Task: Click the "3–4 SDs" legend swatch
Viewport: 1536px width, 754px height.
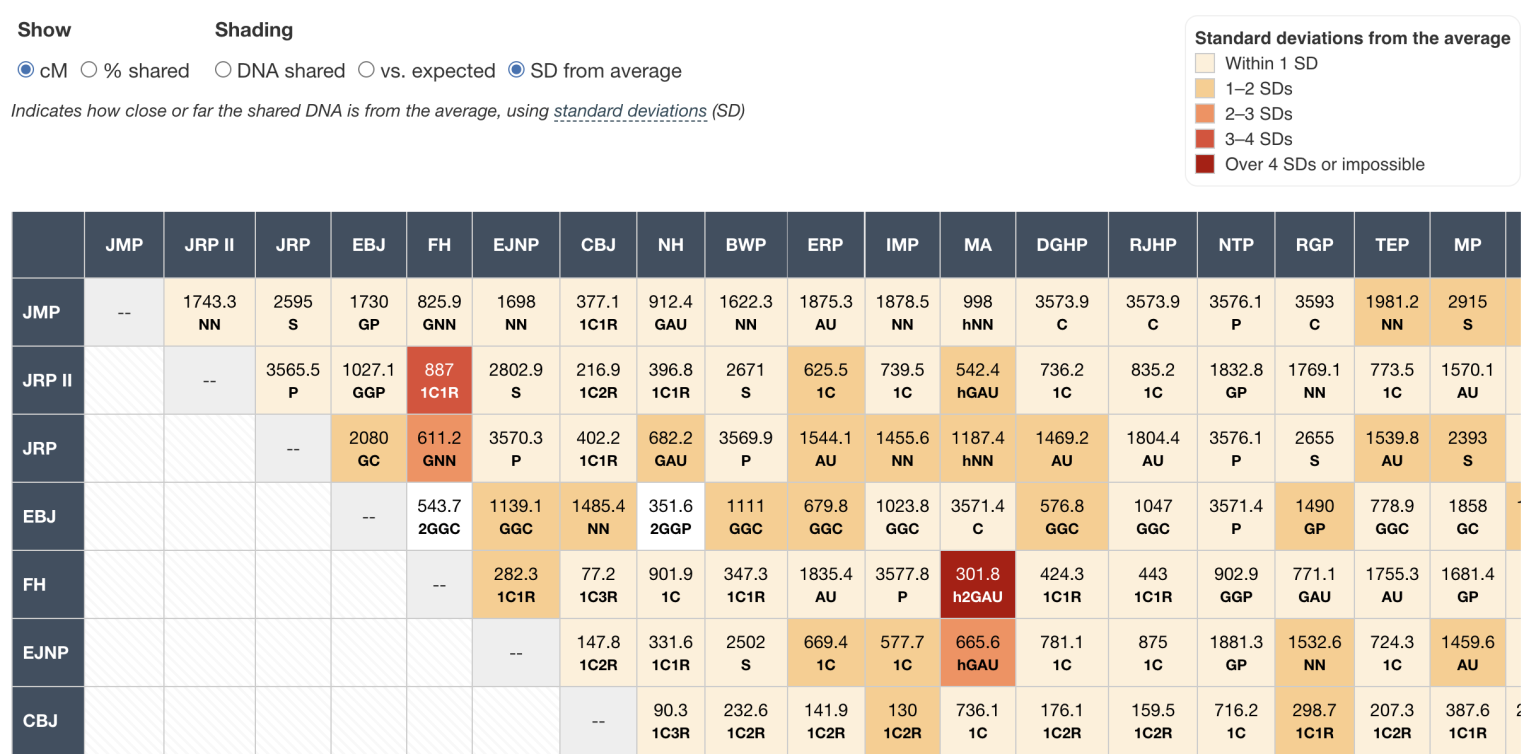Action: point(1207,138)
